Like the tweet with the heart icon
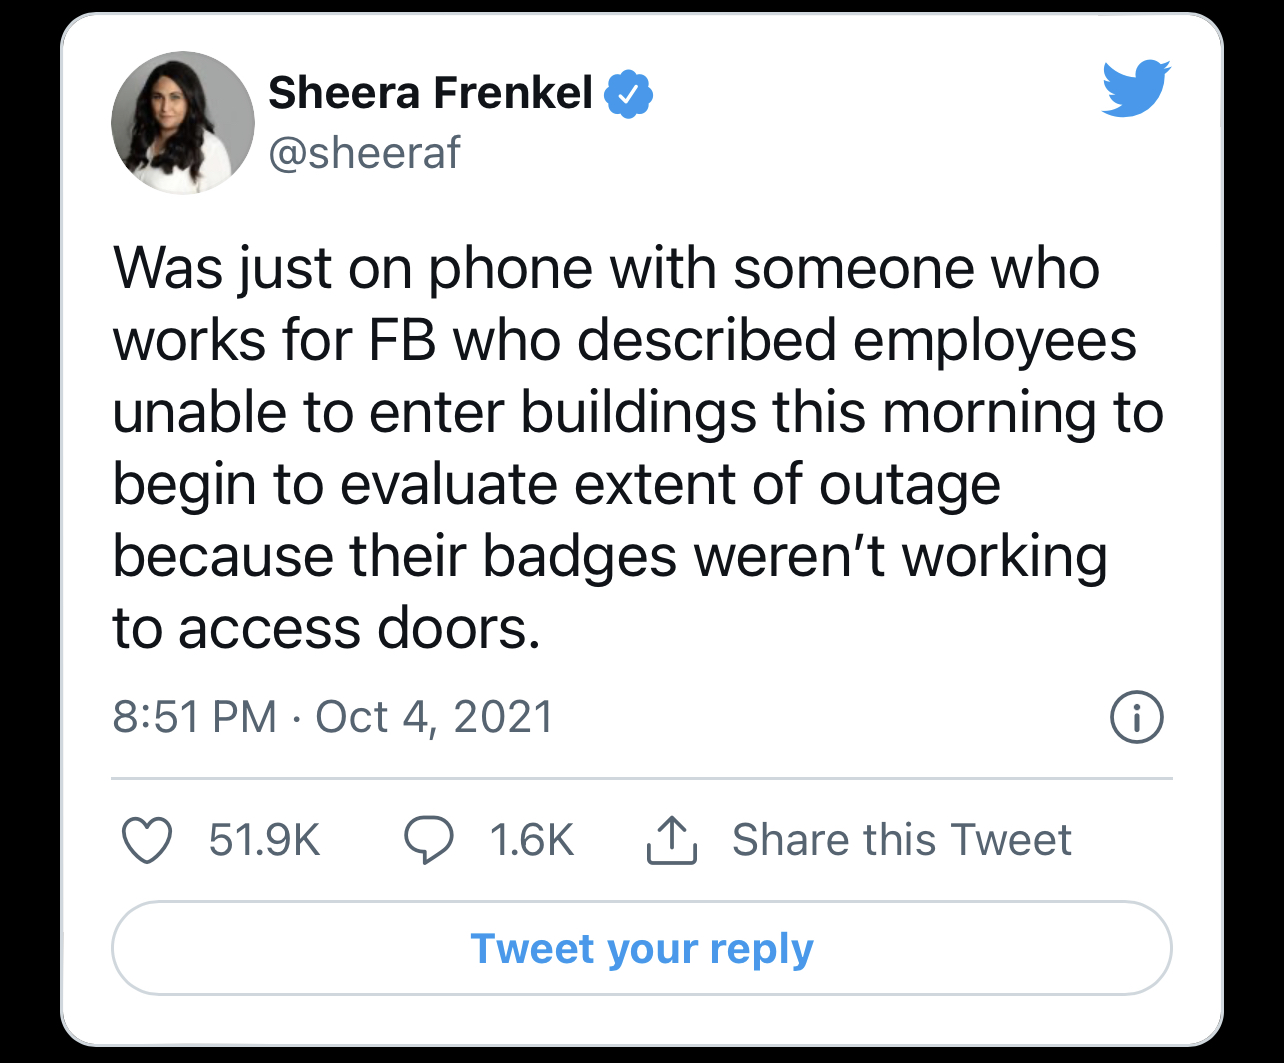Image resolution: width=1284 pixels, height=1063 pixels. [147, 840]
